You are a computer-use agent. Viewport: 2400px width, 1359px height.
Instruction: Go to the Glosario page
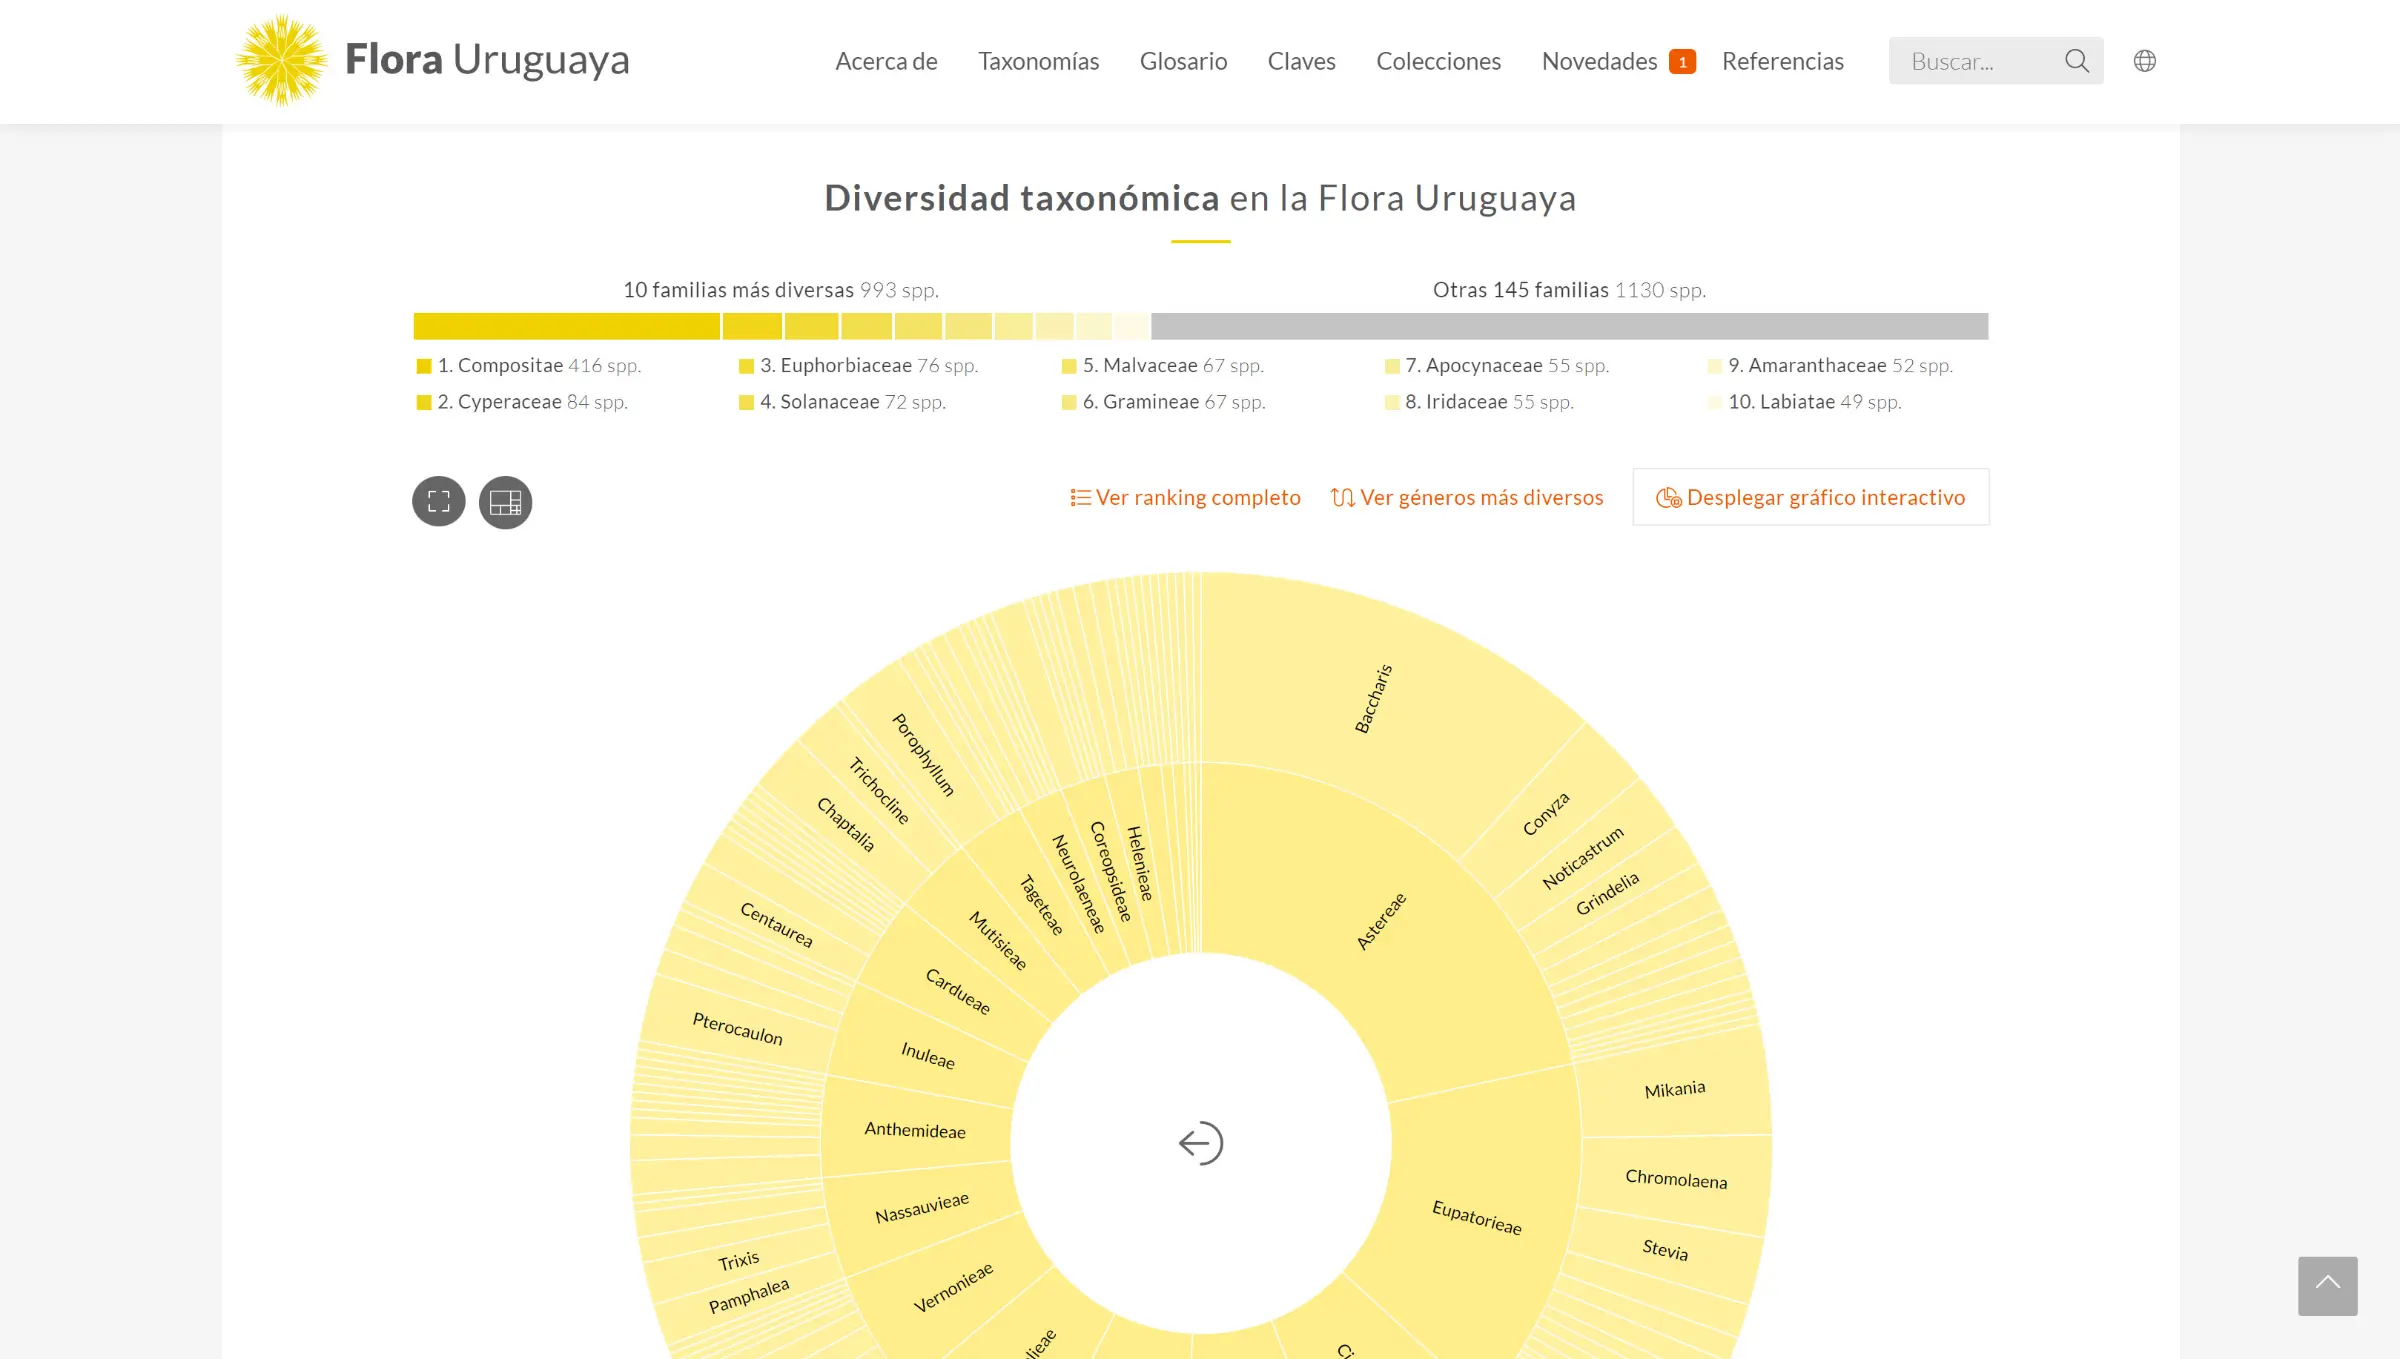tap(1183, 62)
